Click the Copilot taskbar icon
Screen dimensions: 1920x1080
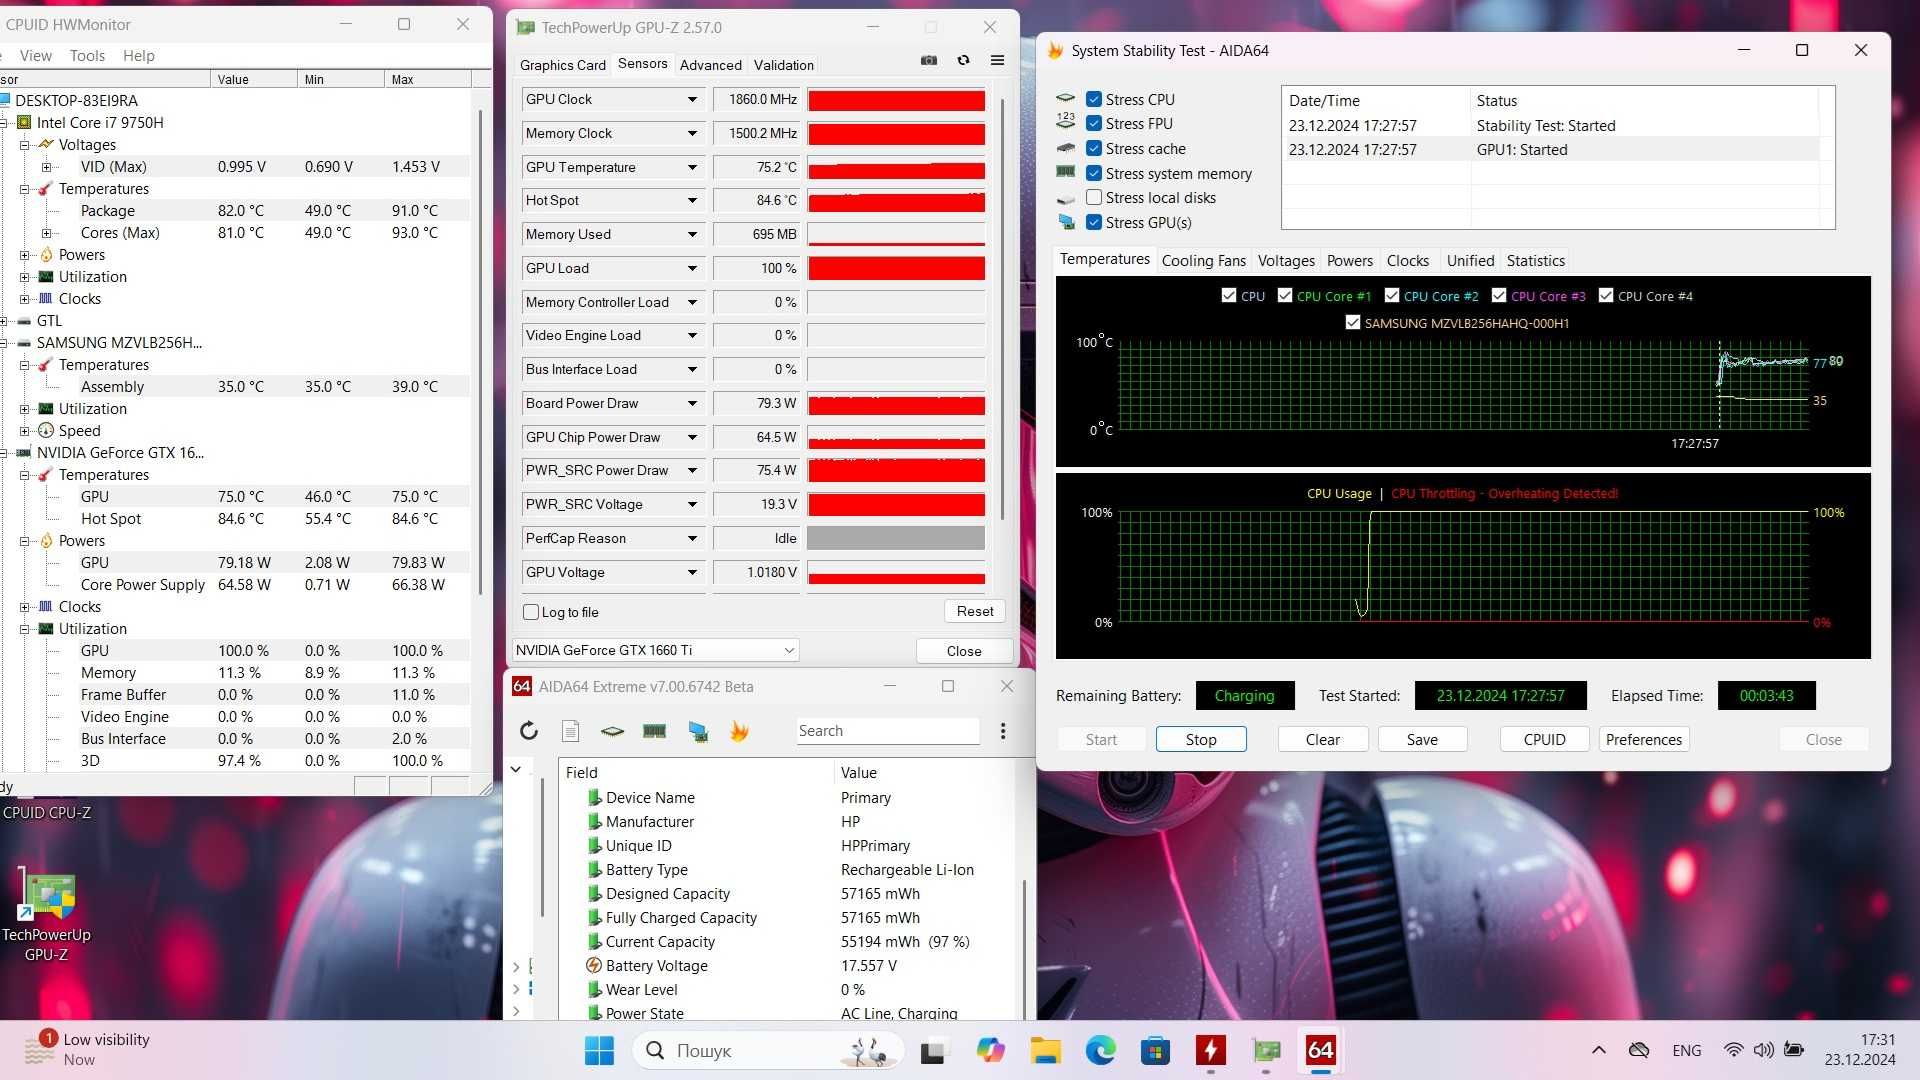click(990, 1050)
